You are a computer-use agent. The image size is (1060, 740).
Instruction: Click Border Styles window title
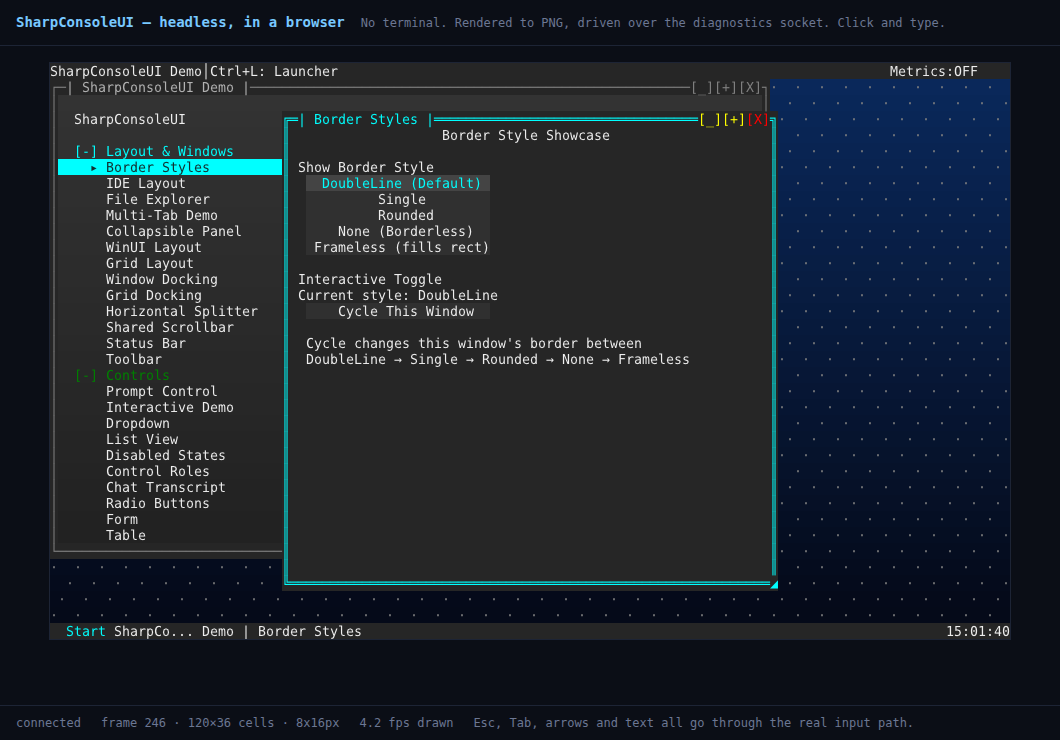pos(365,120)
